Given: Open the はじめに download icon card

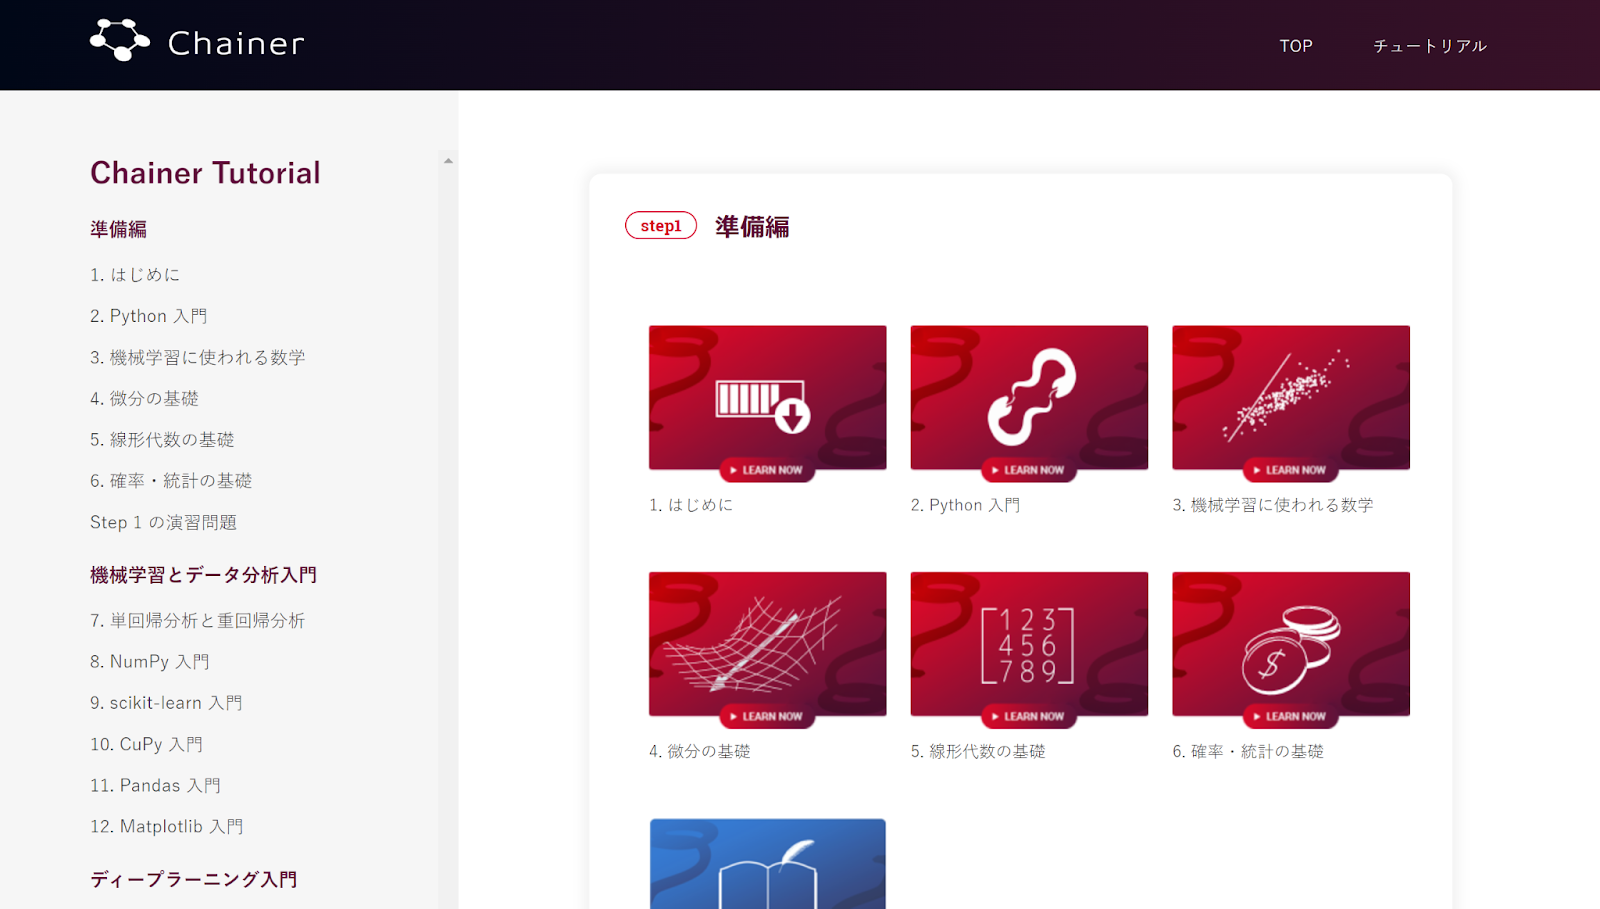Looking at the screenshot, I should (767, 398).
